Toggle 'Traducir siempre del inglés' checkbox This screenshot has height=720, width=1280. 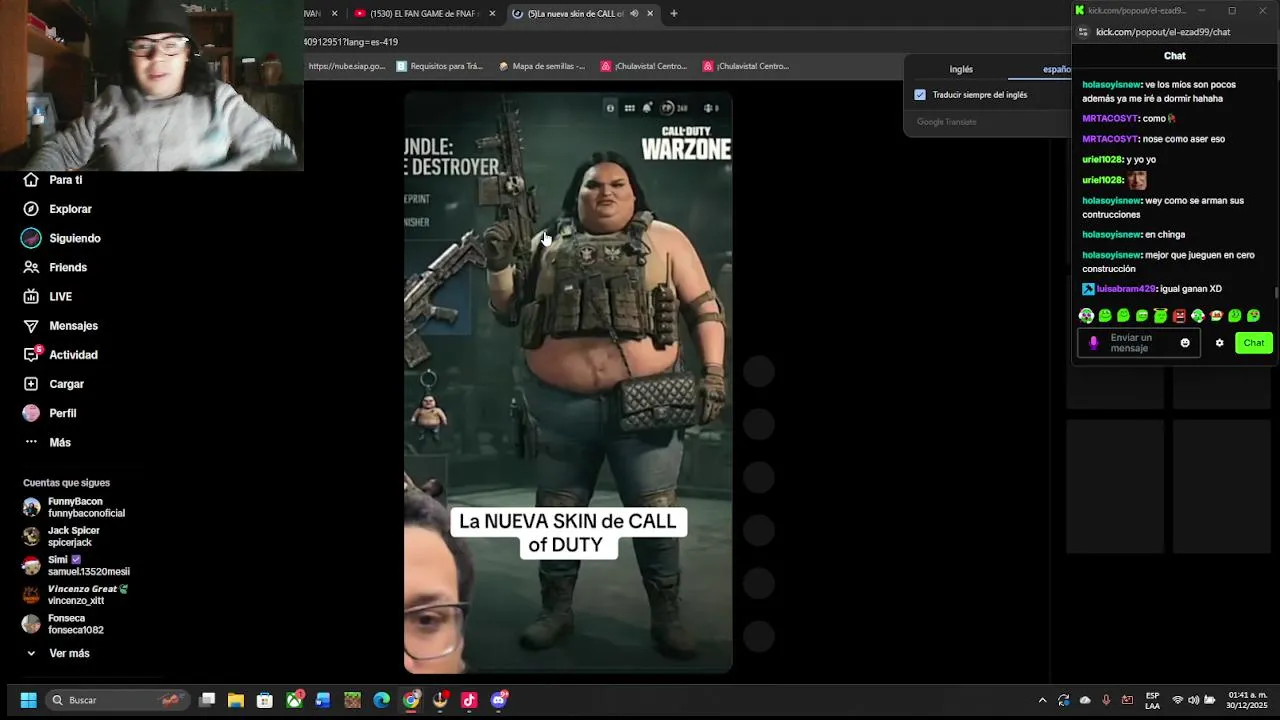tap(920, 95)
